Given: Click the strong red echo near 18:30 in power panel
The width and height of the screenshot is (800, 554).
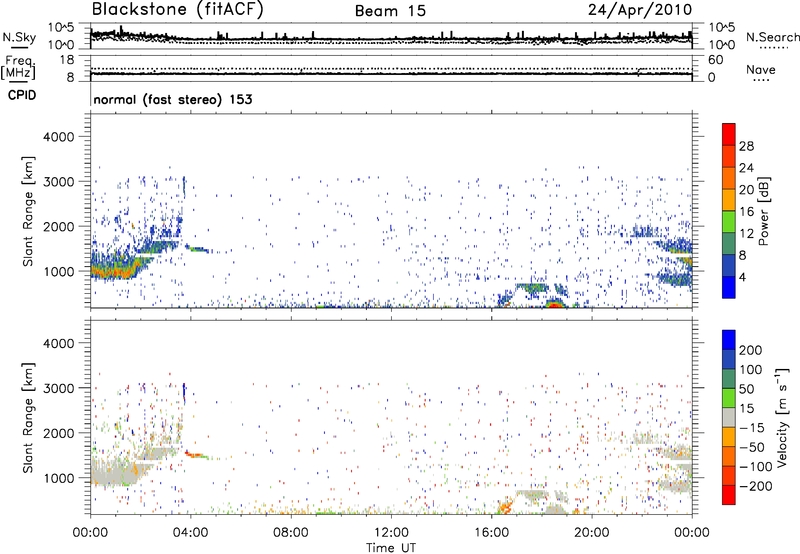Looking at the screenshot, I should (554, 305).
